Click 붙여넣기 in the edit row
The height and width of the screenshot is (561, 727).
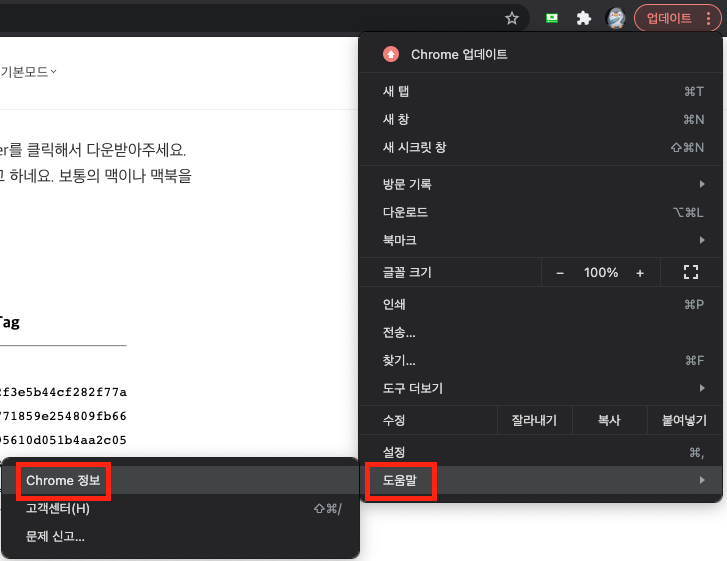pyautogui.click(x=684, y=420)
